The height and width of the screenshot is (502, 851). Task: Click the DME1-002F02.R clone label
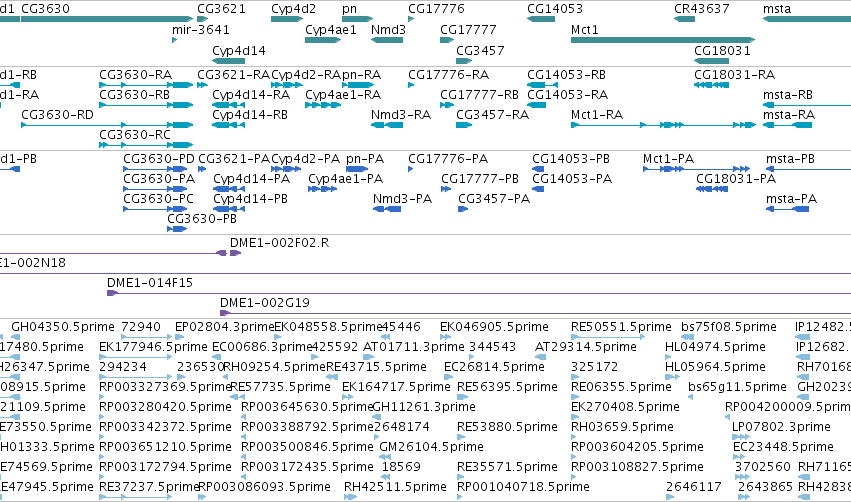(280, 243)
